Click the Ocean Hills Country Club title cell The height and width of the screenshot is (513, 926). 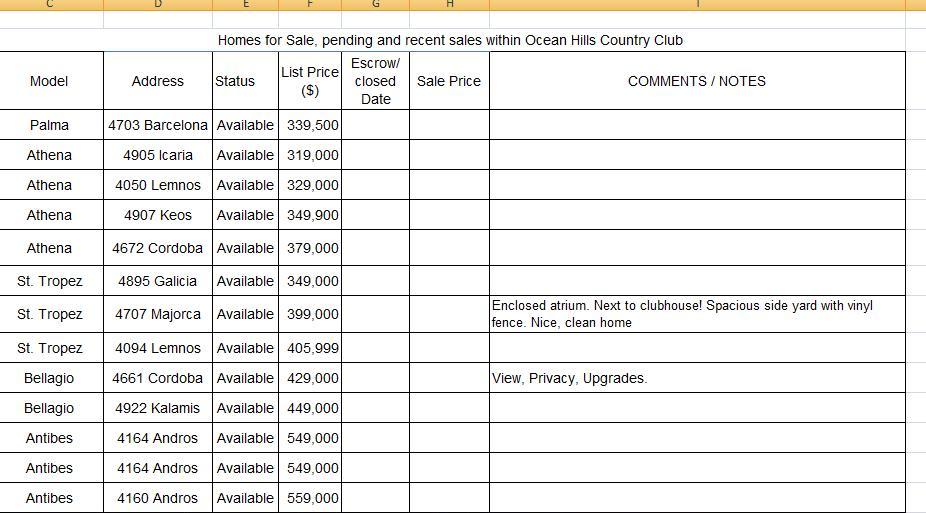[450, 40]
